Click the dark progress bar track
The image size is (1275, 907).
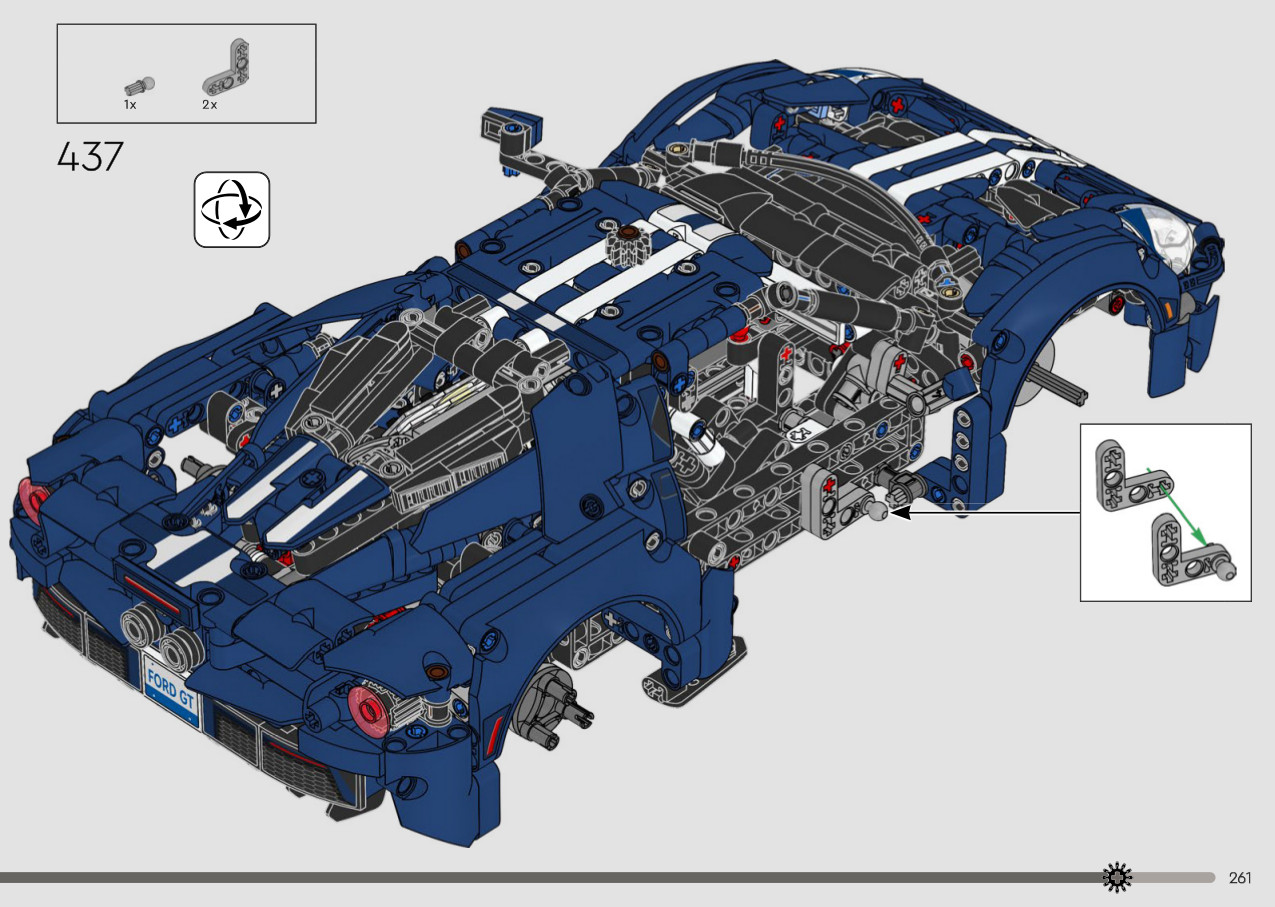click(x=550, y=878)
